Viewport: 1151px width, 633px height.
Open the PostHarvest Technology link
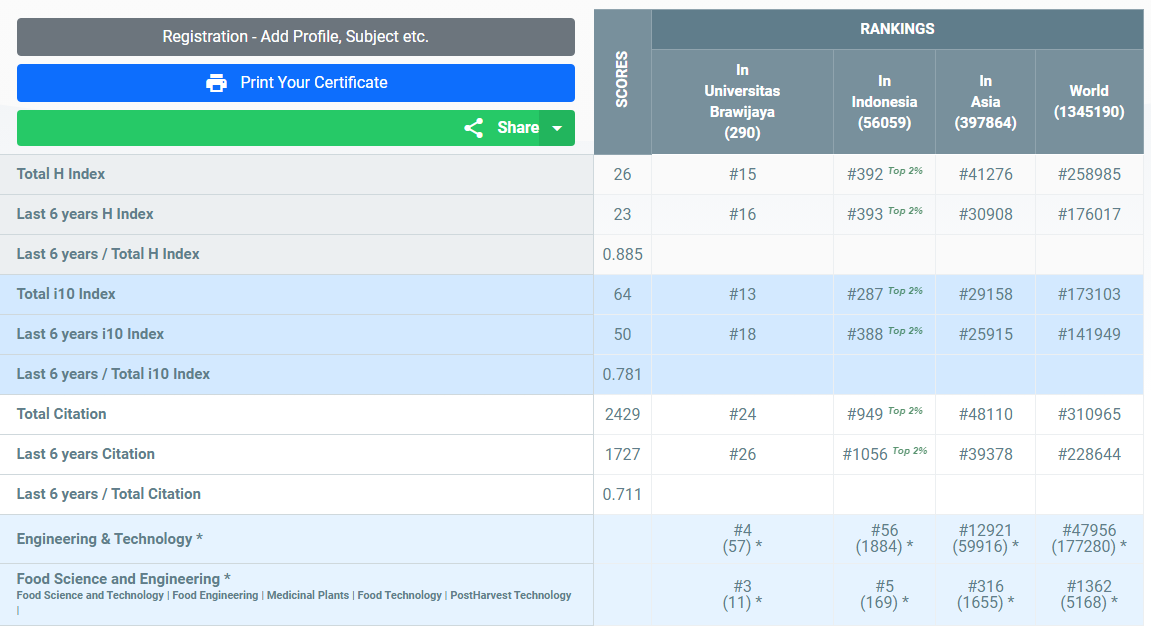pyautogui.click(x=511, y=596)
